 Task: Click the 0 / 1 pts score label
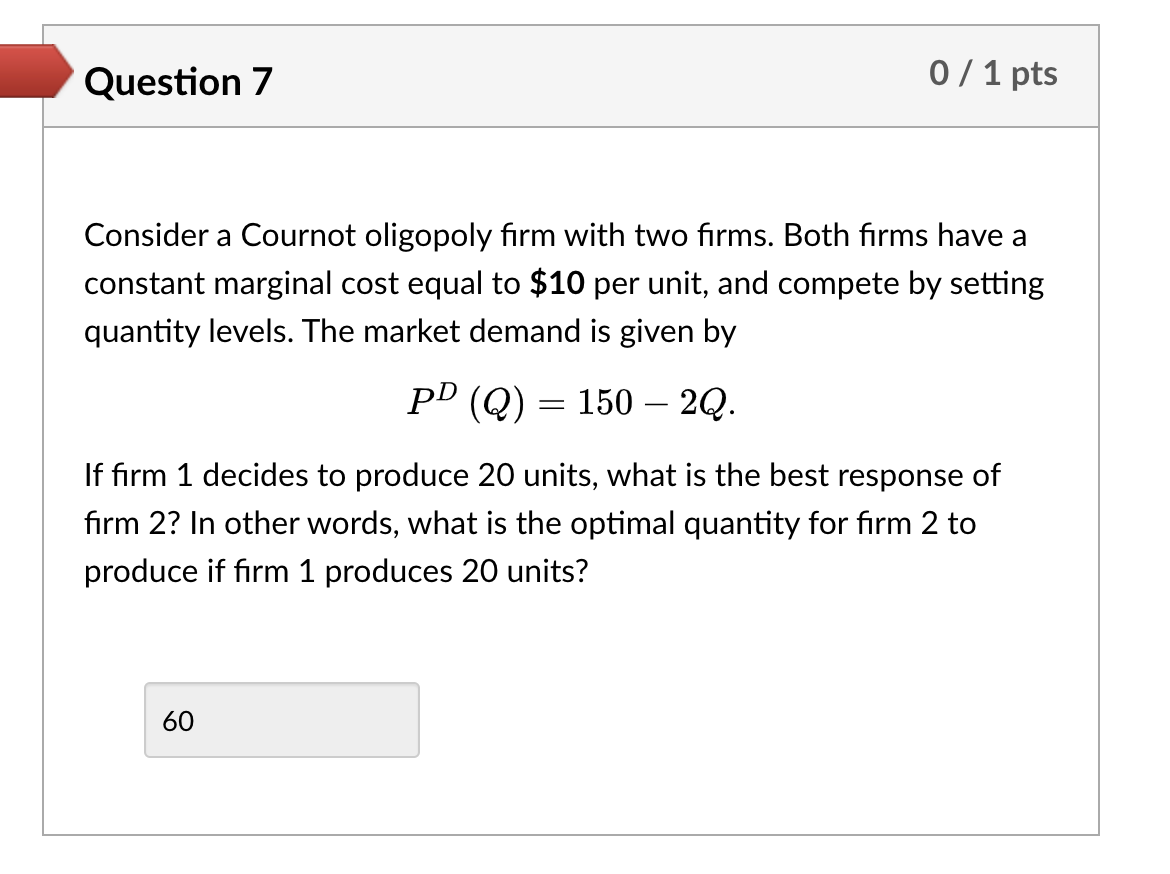tap(995, 73)
